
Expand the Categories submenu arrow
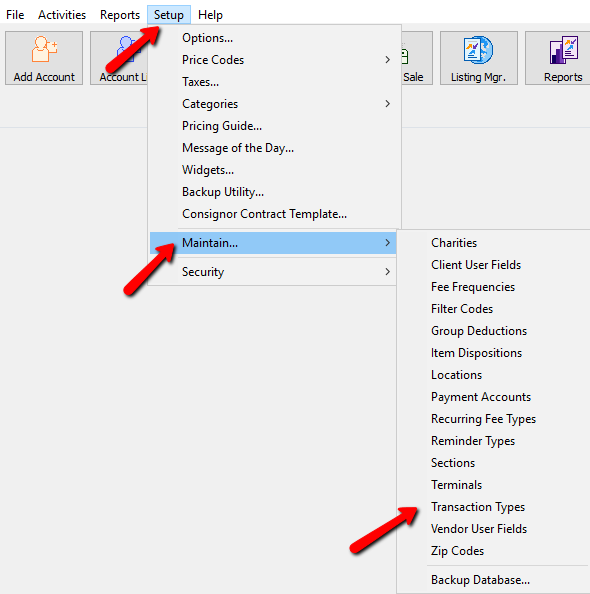(387, 104)
